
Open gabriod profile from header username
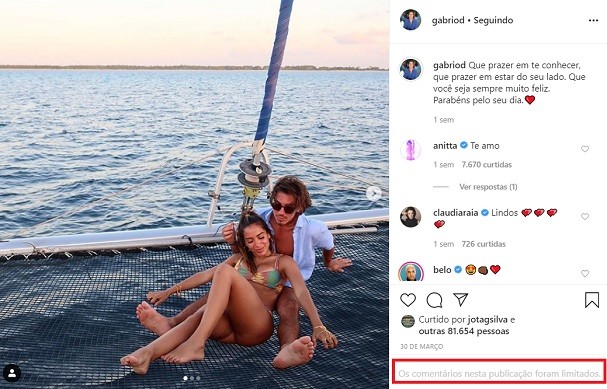pos(448,20)
